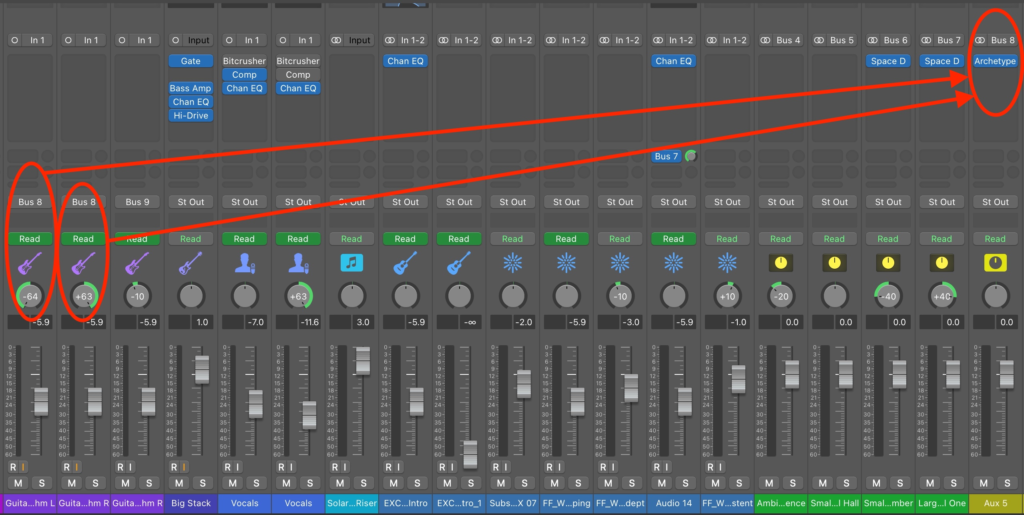The height and width of the screenshot is (515, 1024).
Task: Toggle Gate plugin on Big Stack
Action: [190, 61]
